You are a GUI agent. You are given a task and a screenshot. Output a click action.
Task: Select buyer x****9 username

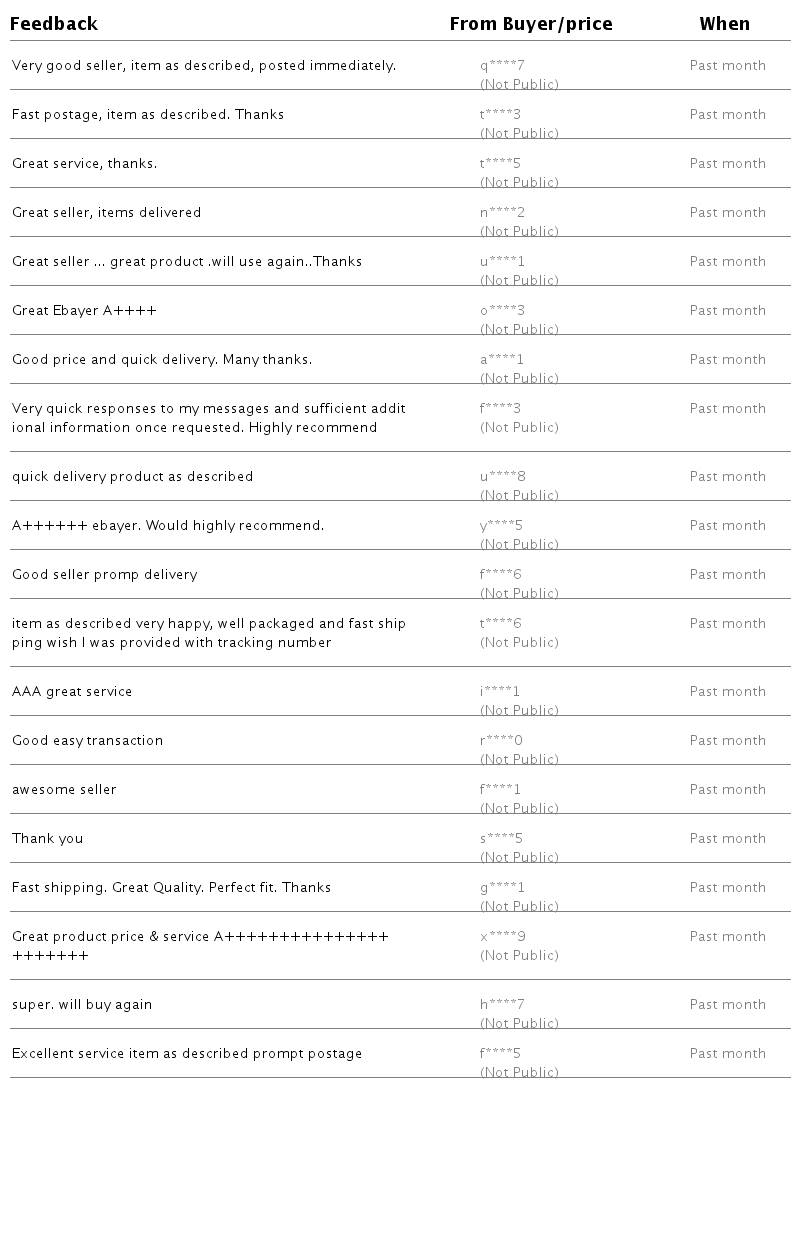pyautogui.click(x=502, y=937)
